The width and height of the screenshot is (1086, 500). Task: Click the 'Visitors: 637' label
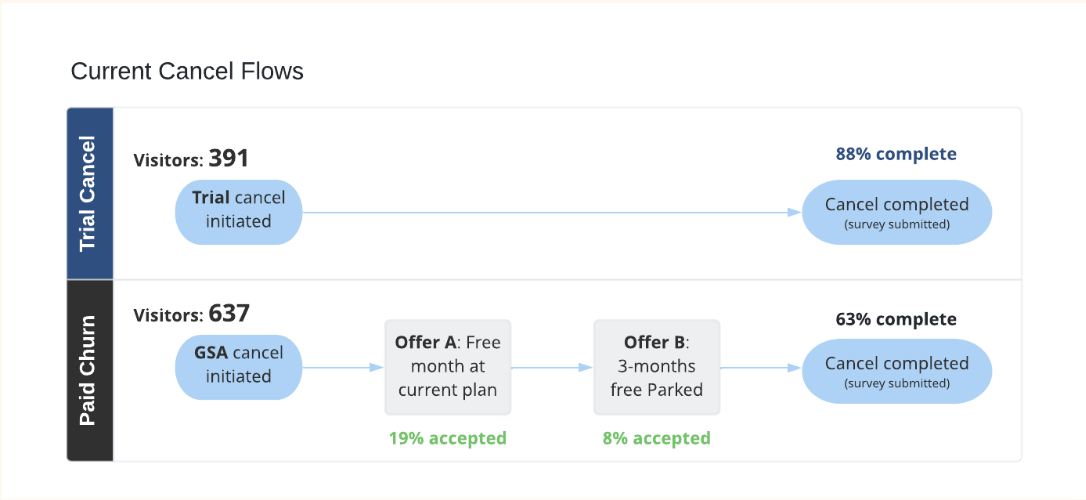tap(191, 314)
